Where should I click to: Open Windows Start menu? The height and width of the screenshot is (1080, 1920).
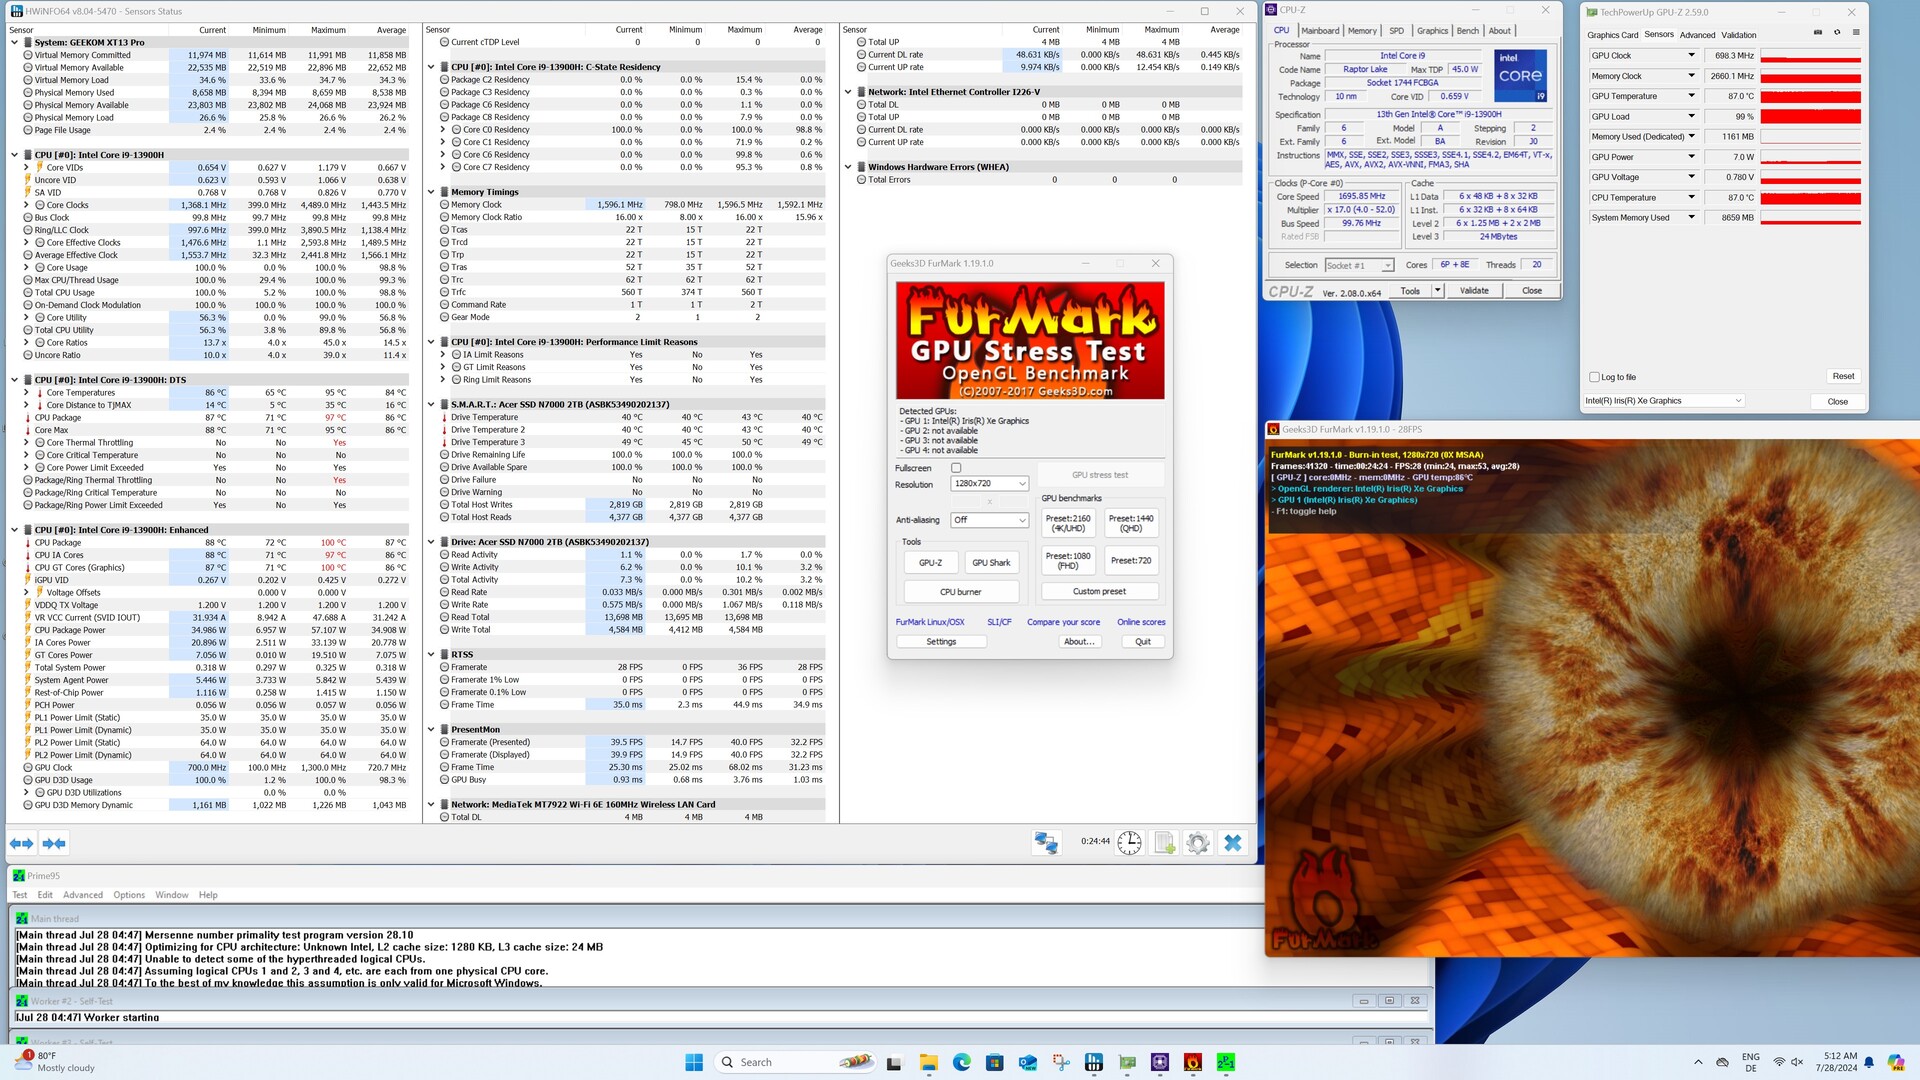click(x=694, y=1062)
